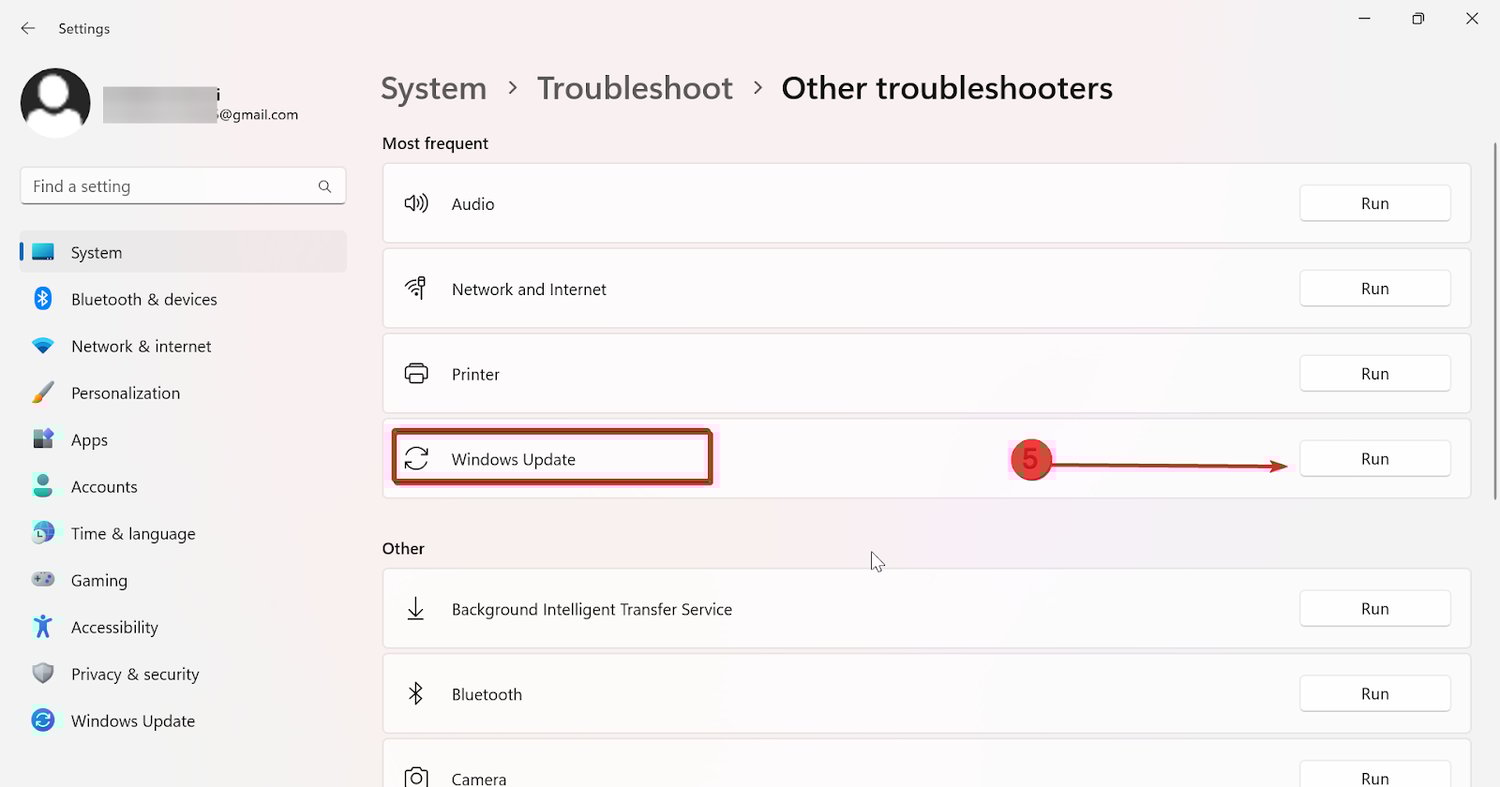
Task: Click the gmail.com account email text
Action: click(x=258, y=114)
